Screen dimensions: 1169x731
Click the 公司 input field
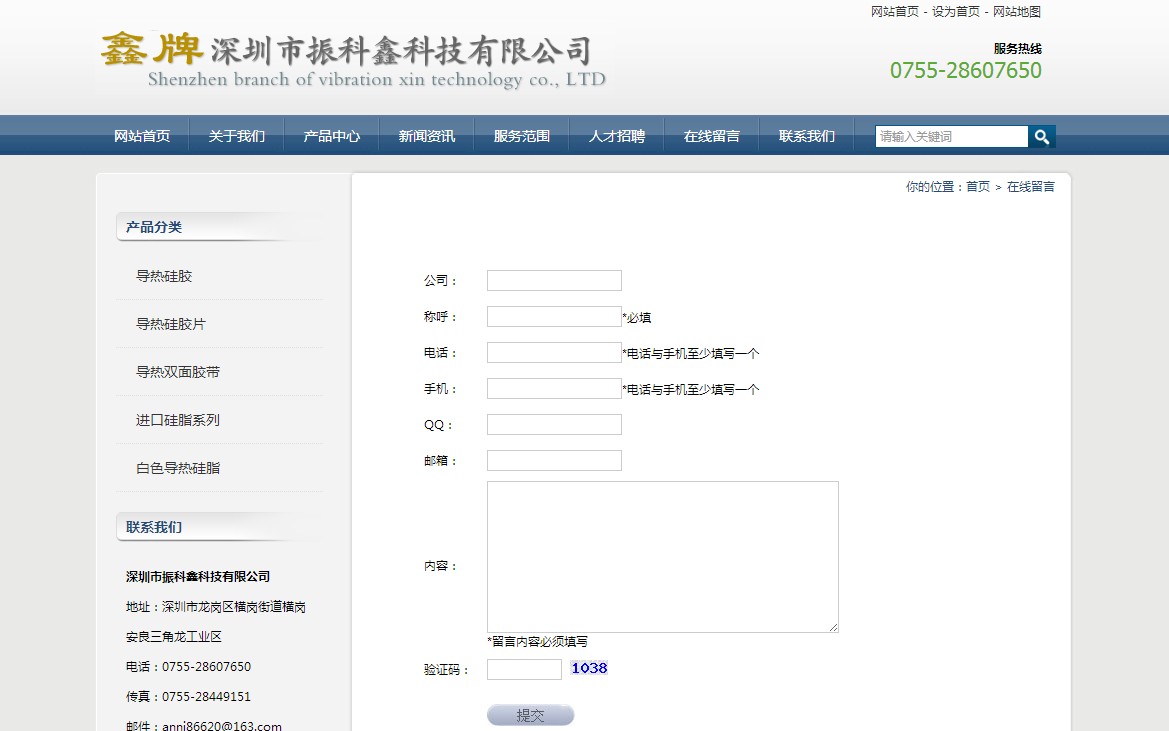(x=554, y=281)
